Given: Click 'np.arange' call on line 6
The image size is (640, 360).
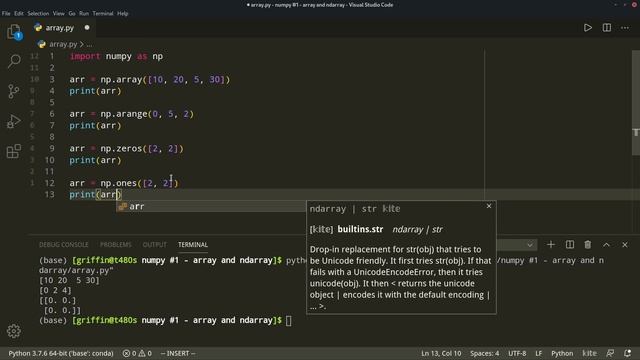Looking at the screenshot, I should tap(124, 114).
